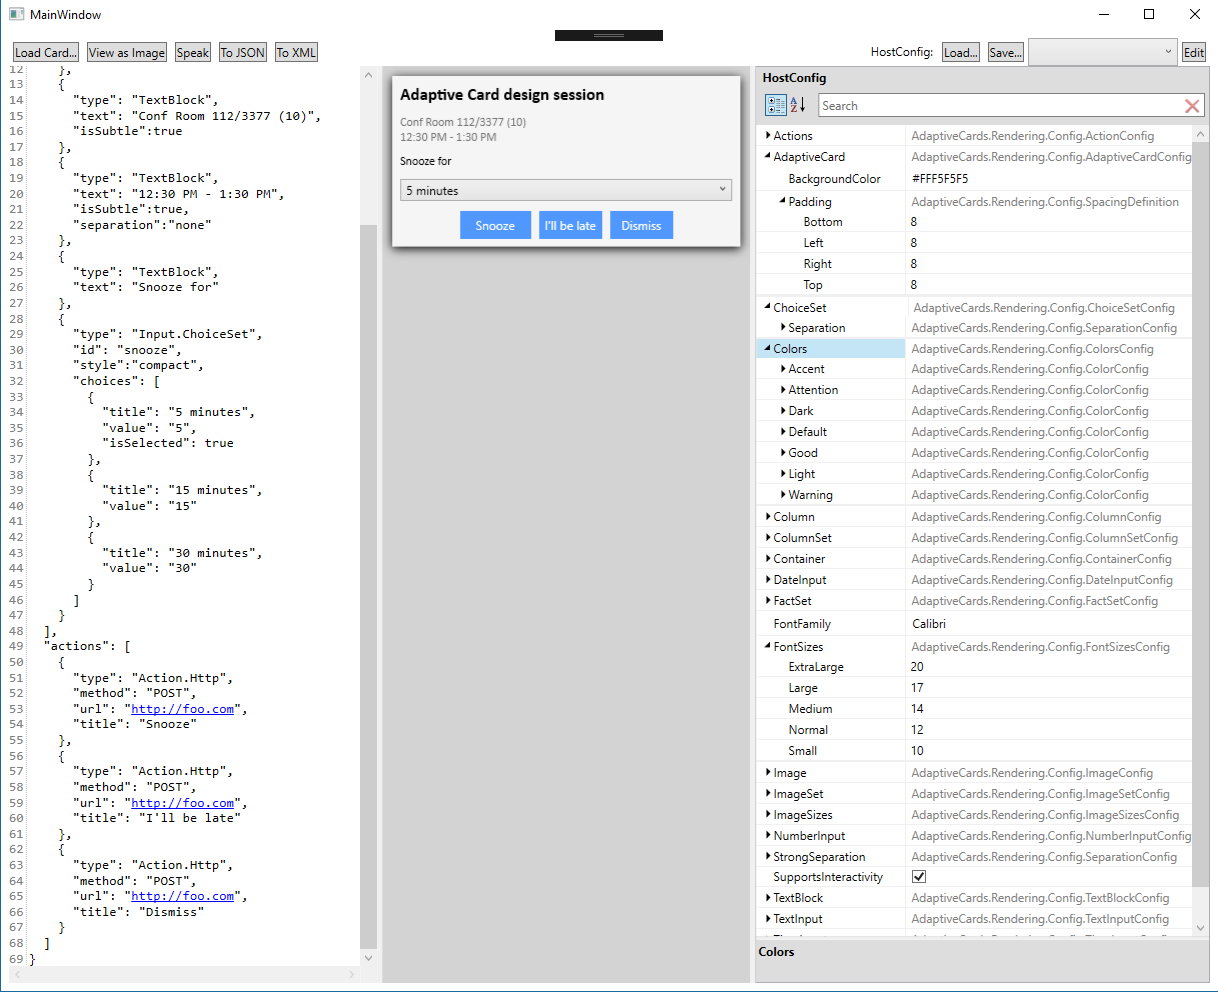Screen dimensions: 1218x992
Task: Uncheck the SupportsInteractivity checkbox
Action: click(918, 876)
